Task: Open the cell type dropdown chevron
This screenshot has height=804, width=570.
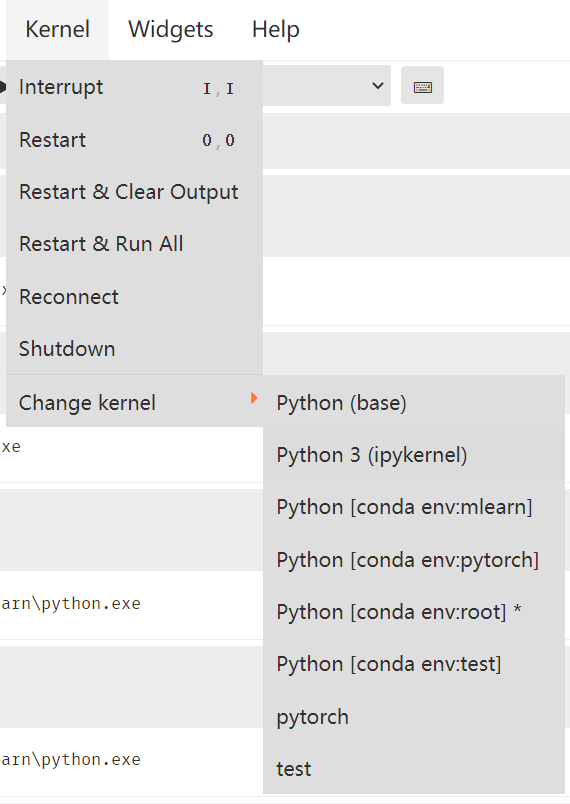Action: [378, 86]
